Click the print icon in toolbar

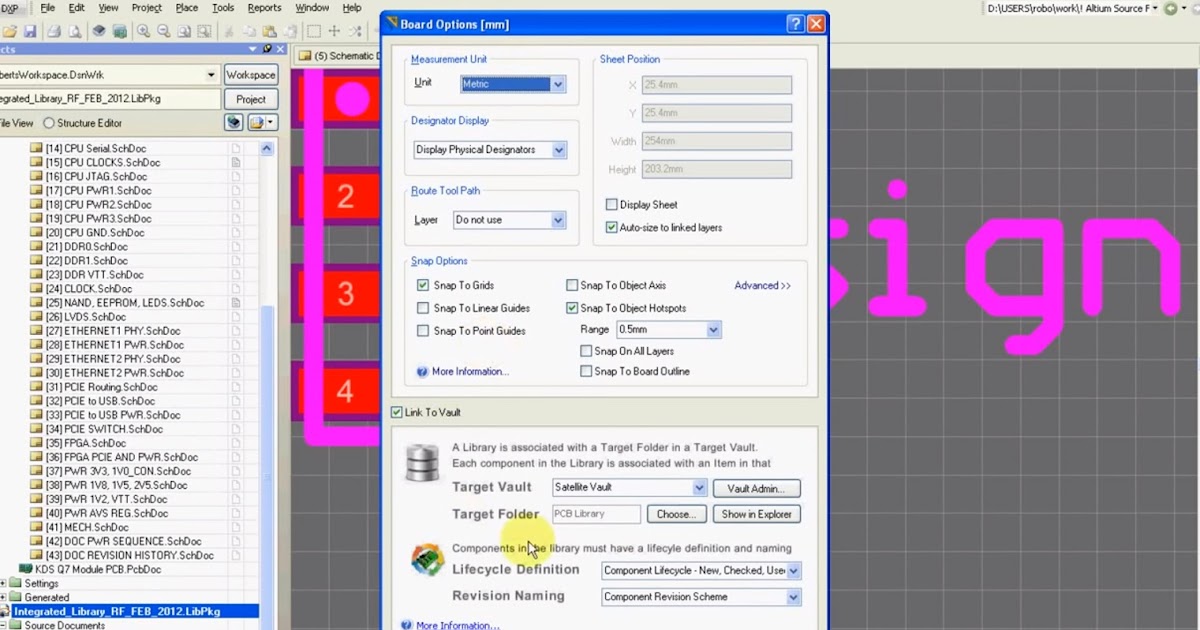(x=54, y=31)
